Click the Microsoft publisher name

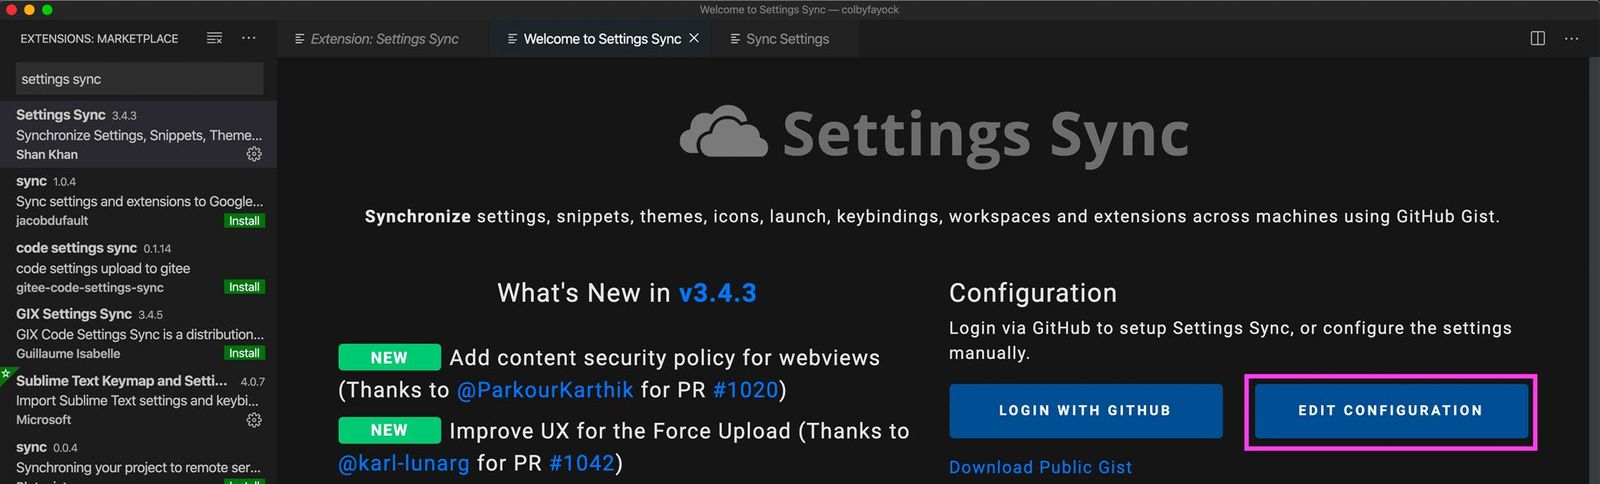pos(44,420)
